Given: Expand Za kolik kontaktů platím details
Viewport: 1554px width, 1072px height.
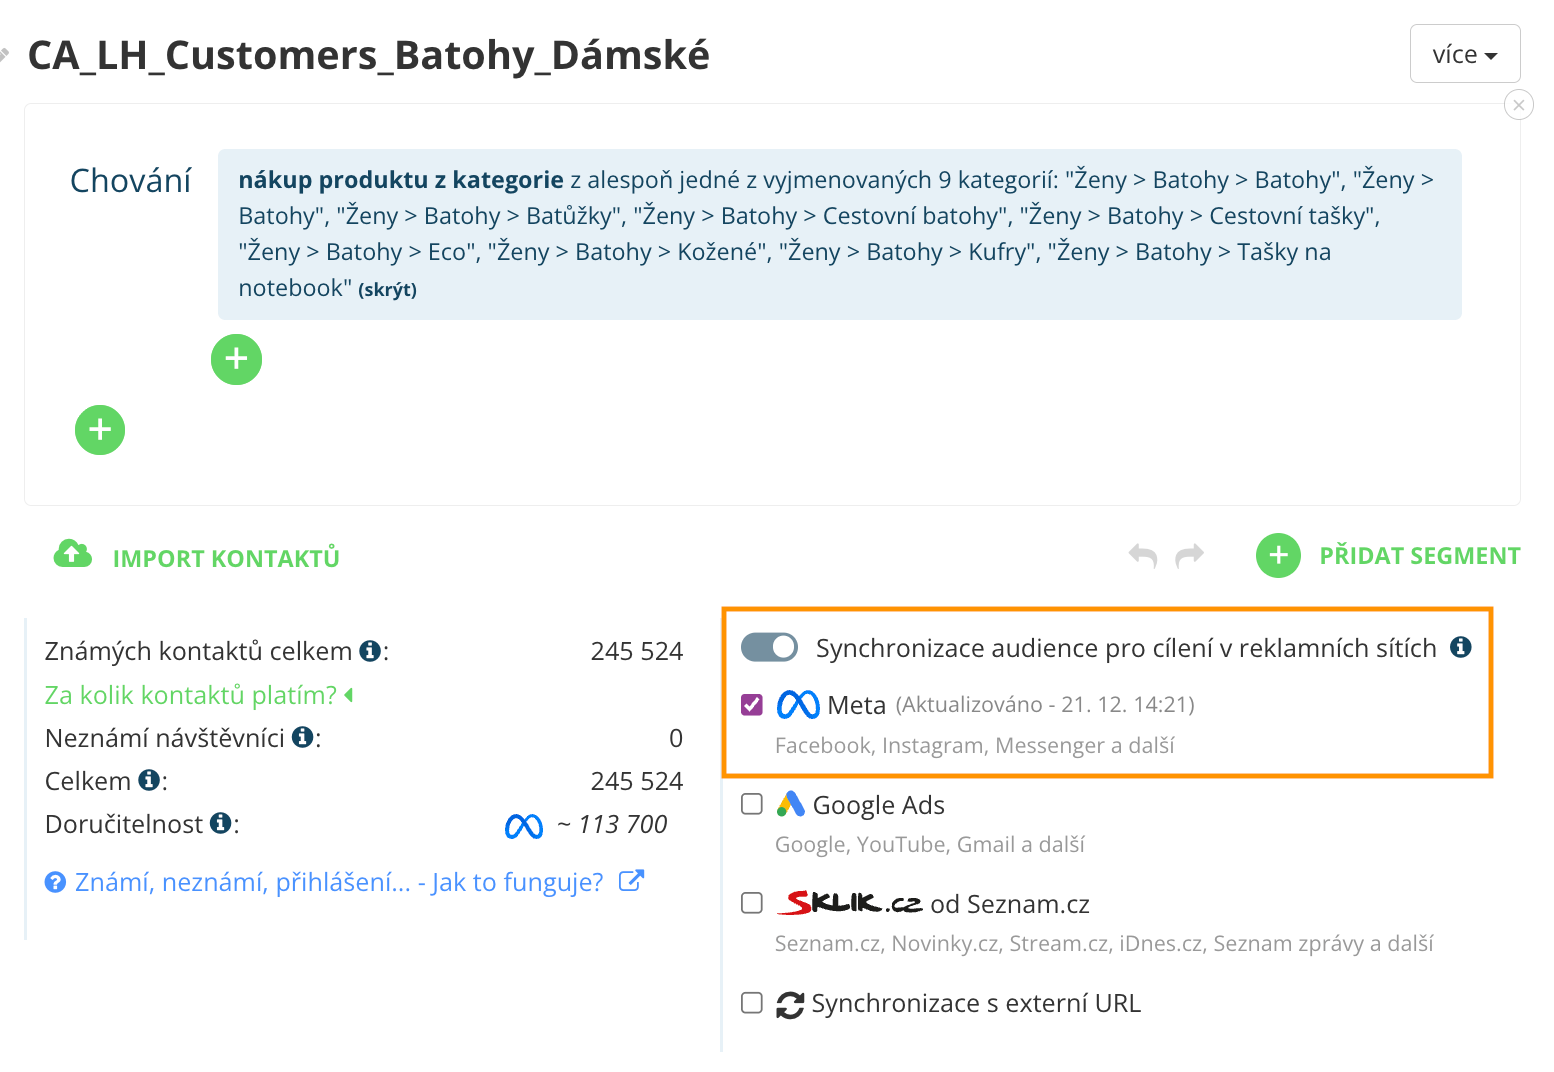Looking at the screenshot, I should pos(196,694).
